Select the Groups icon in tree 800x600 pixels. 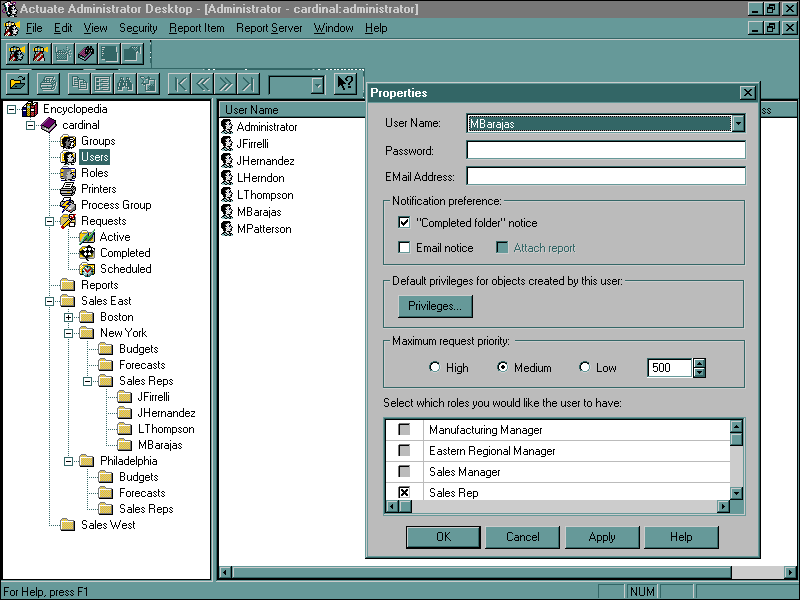click(x=68, y=141)
